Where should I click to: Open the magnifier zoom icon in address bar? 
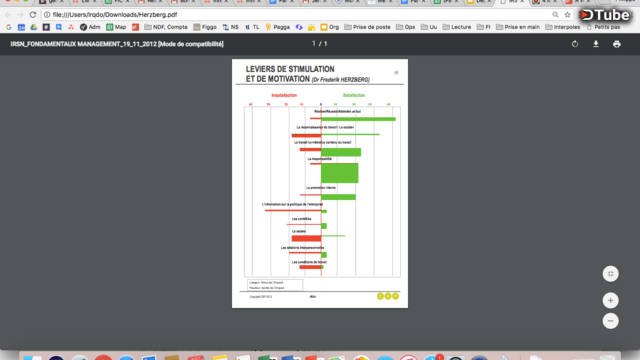coord(555,15)
